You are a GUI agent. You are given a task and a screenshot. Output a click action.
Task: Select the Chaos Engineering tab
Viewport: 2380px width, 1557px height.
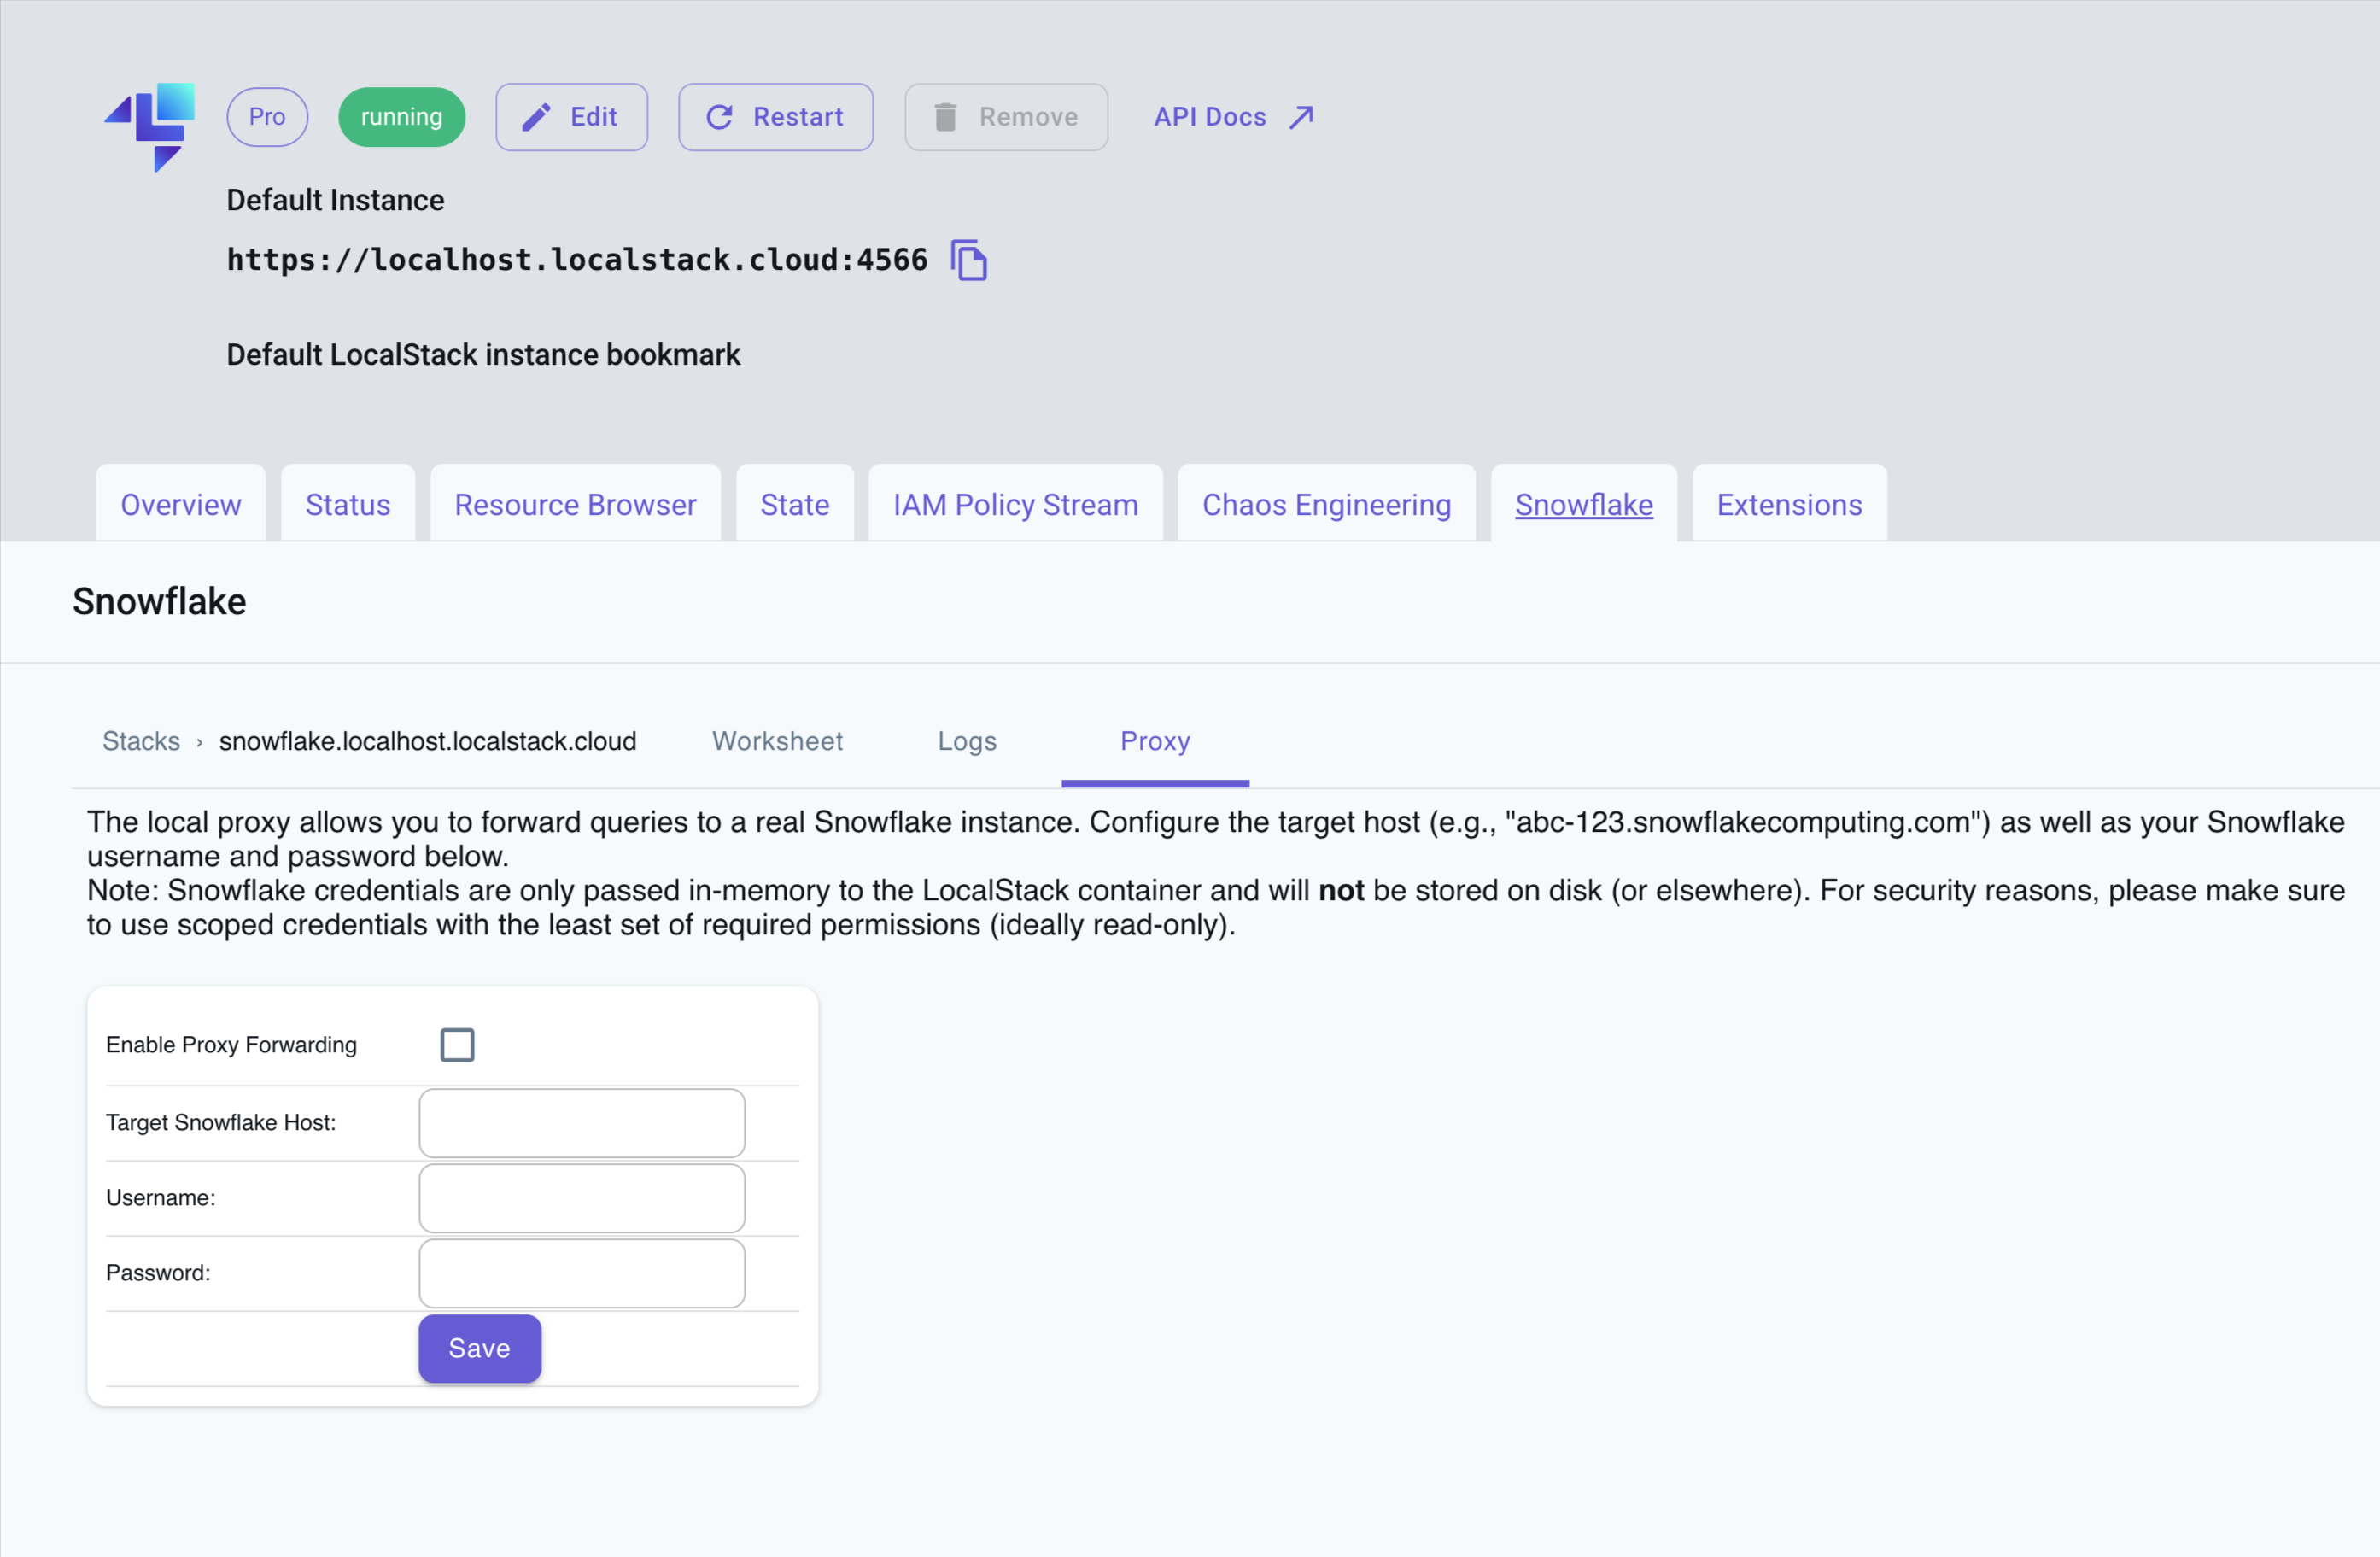tap(1326, 505)
